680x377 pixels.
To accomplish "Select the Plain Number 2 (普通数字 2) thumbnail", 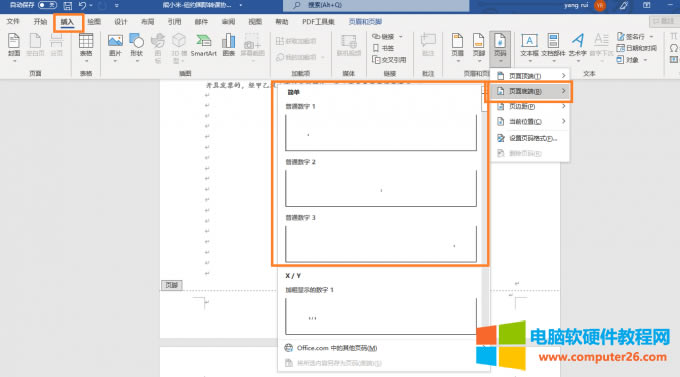I will [381, 188].
